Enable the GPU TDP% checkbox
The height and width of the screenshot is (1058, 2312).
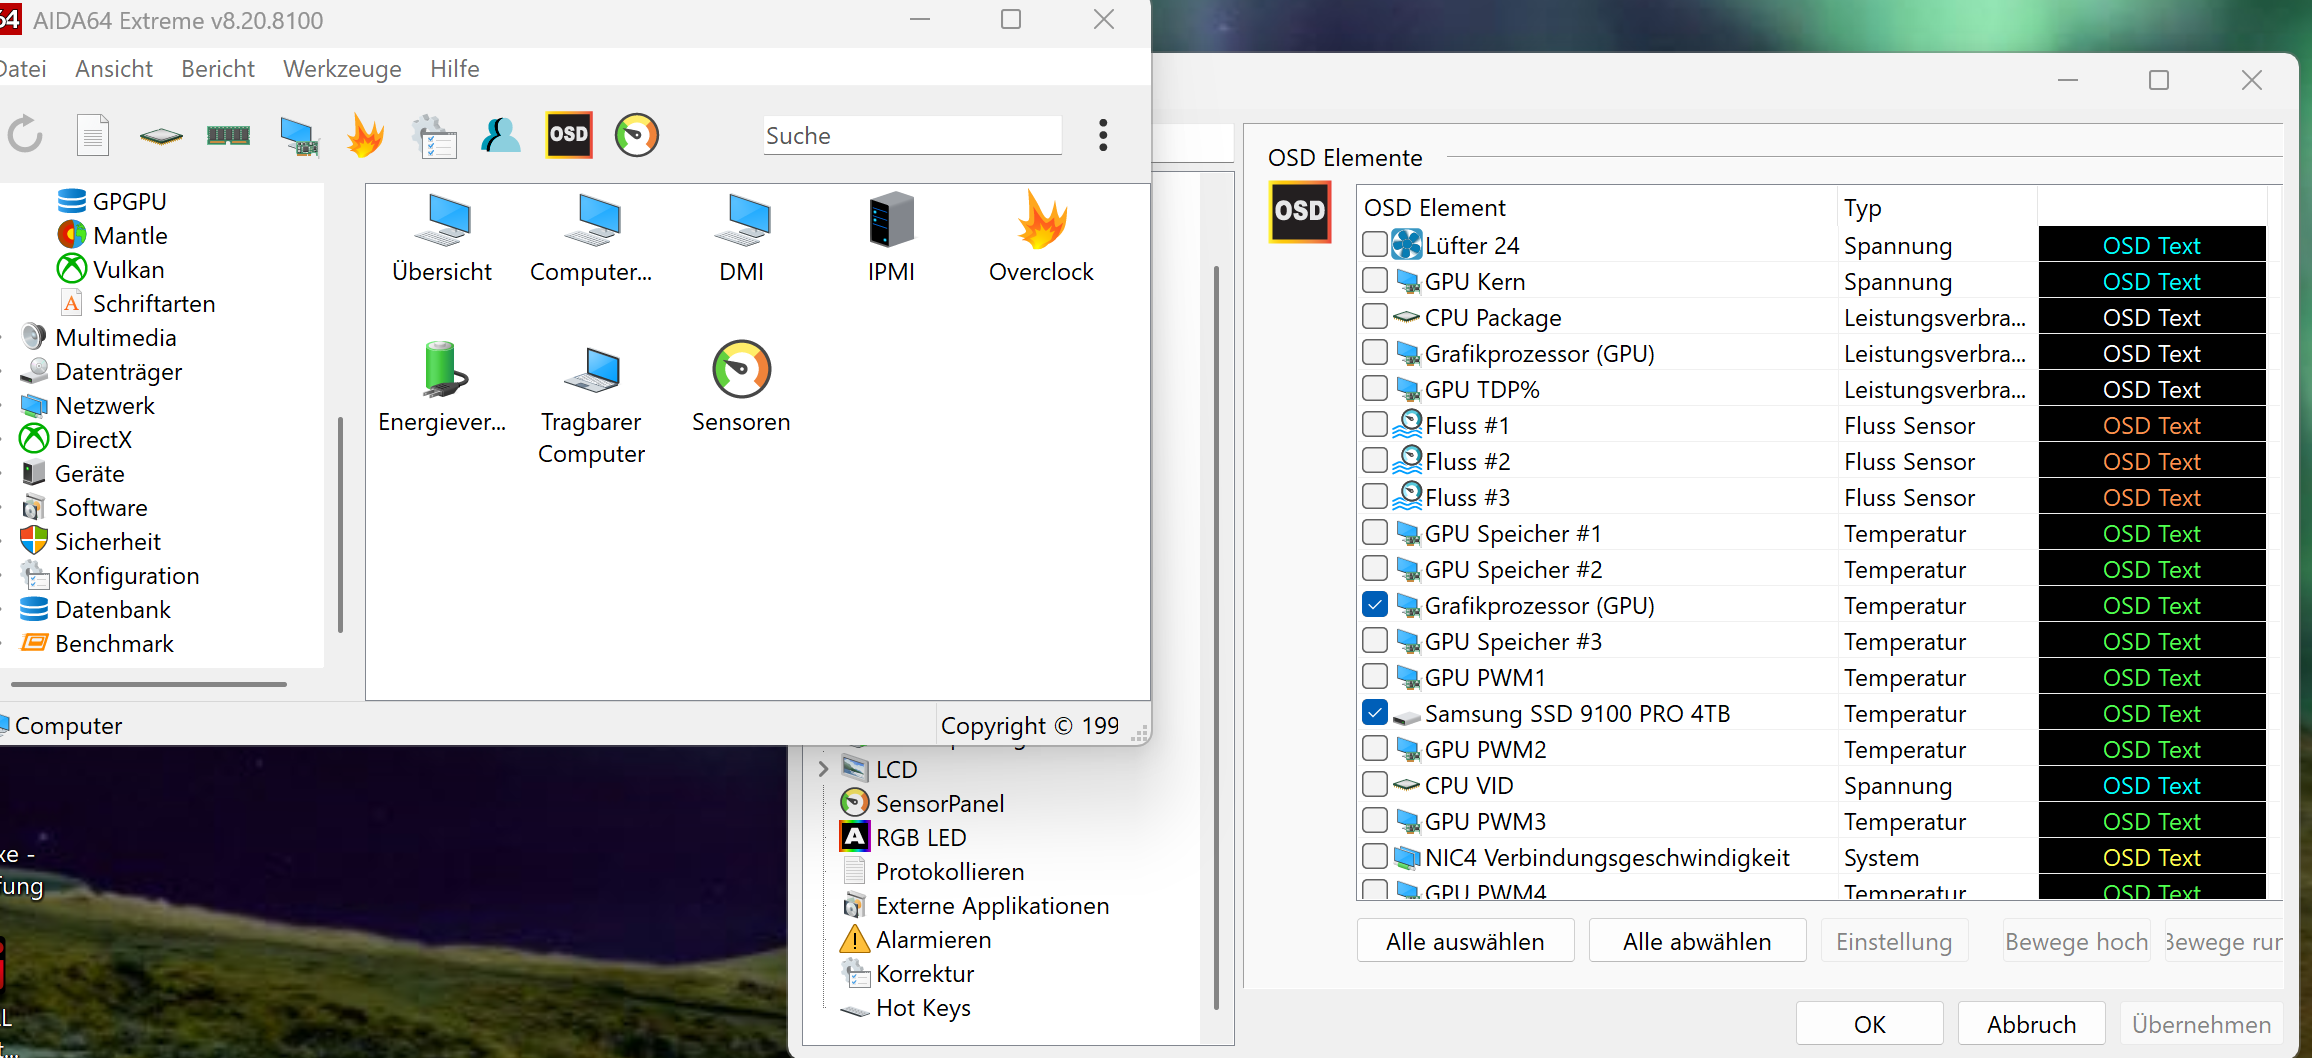click(1375, 388)
